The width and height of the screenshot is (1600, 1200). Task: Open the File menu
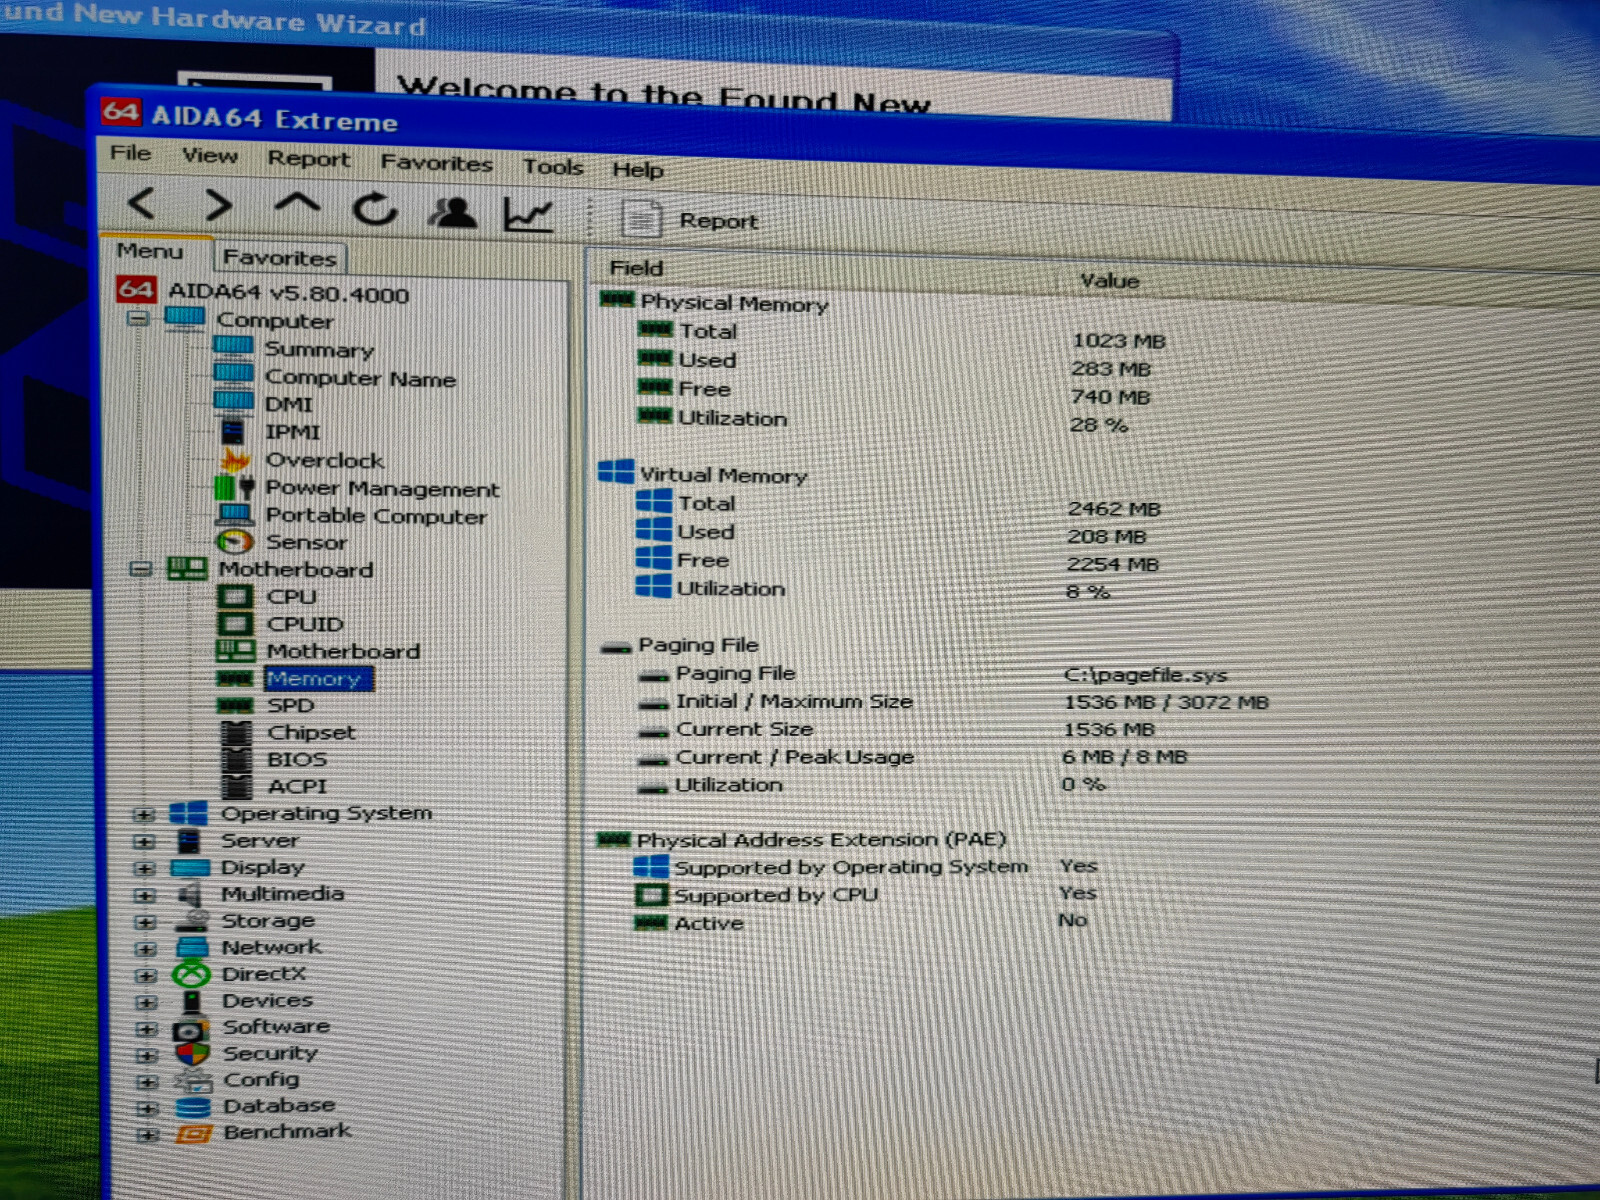click(131, 153)
